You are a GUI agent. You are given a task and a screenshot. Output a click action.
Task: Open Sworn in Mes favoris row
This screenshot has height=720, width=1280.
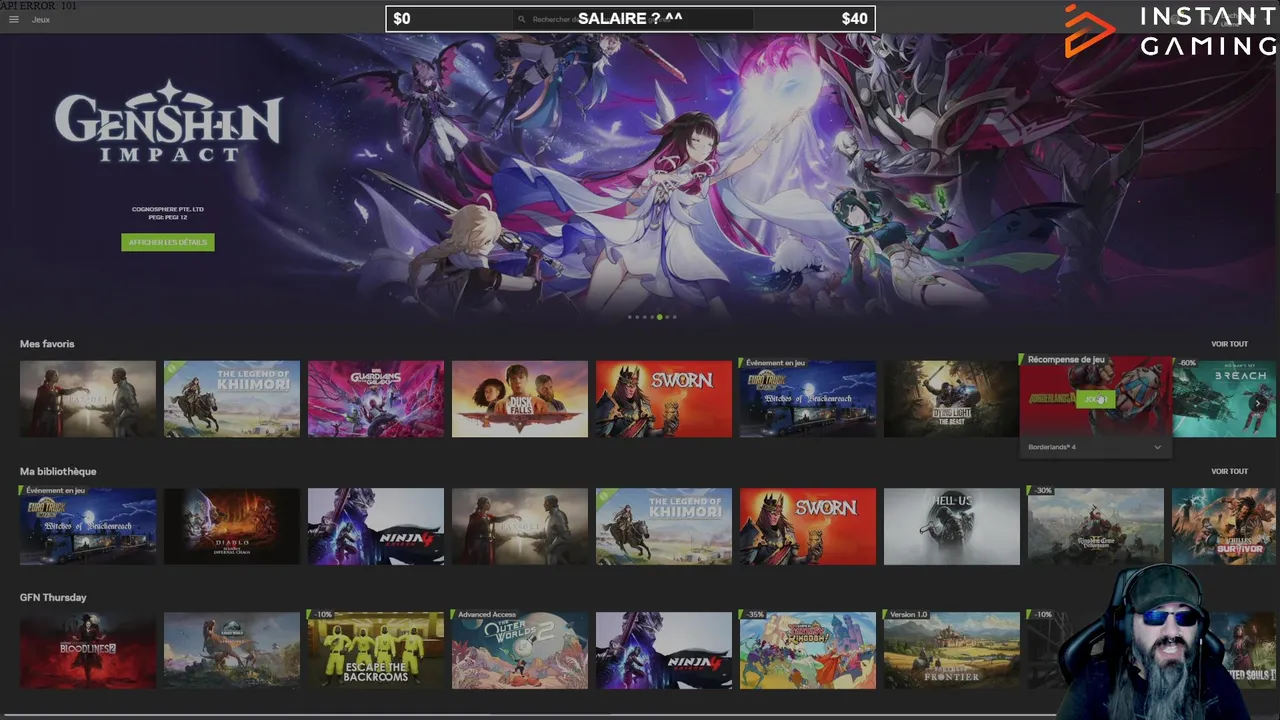[664, 399]
